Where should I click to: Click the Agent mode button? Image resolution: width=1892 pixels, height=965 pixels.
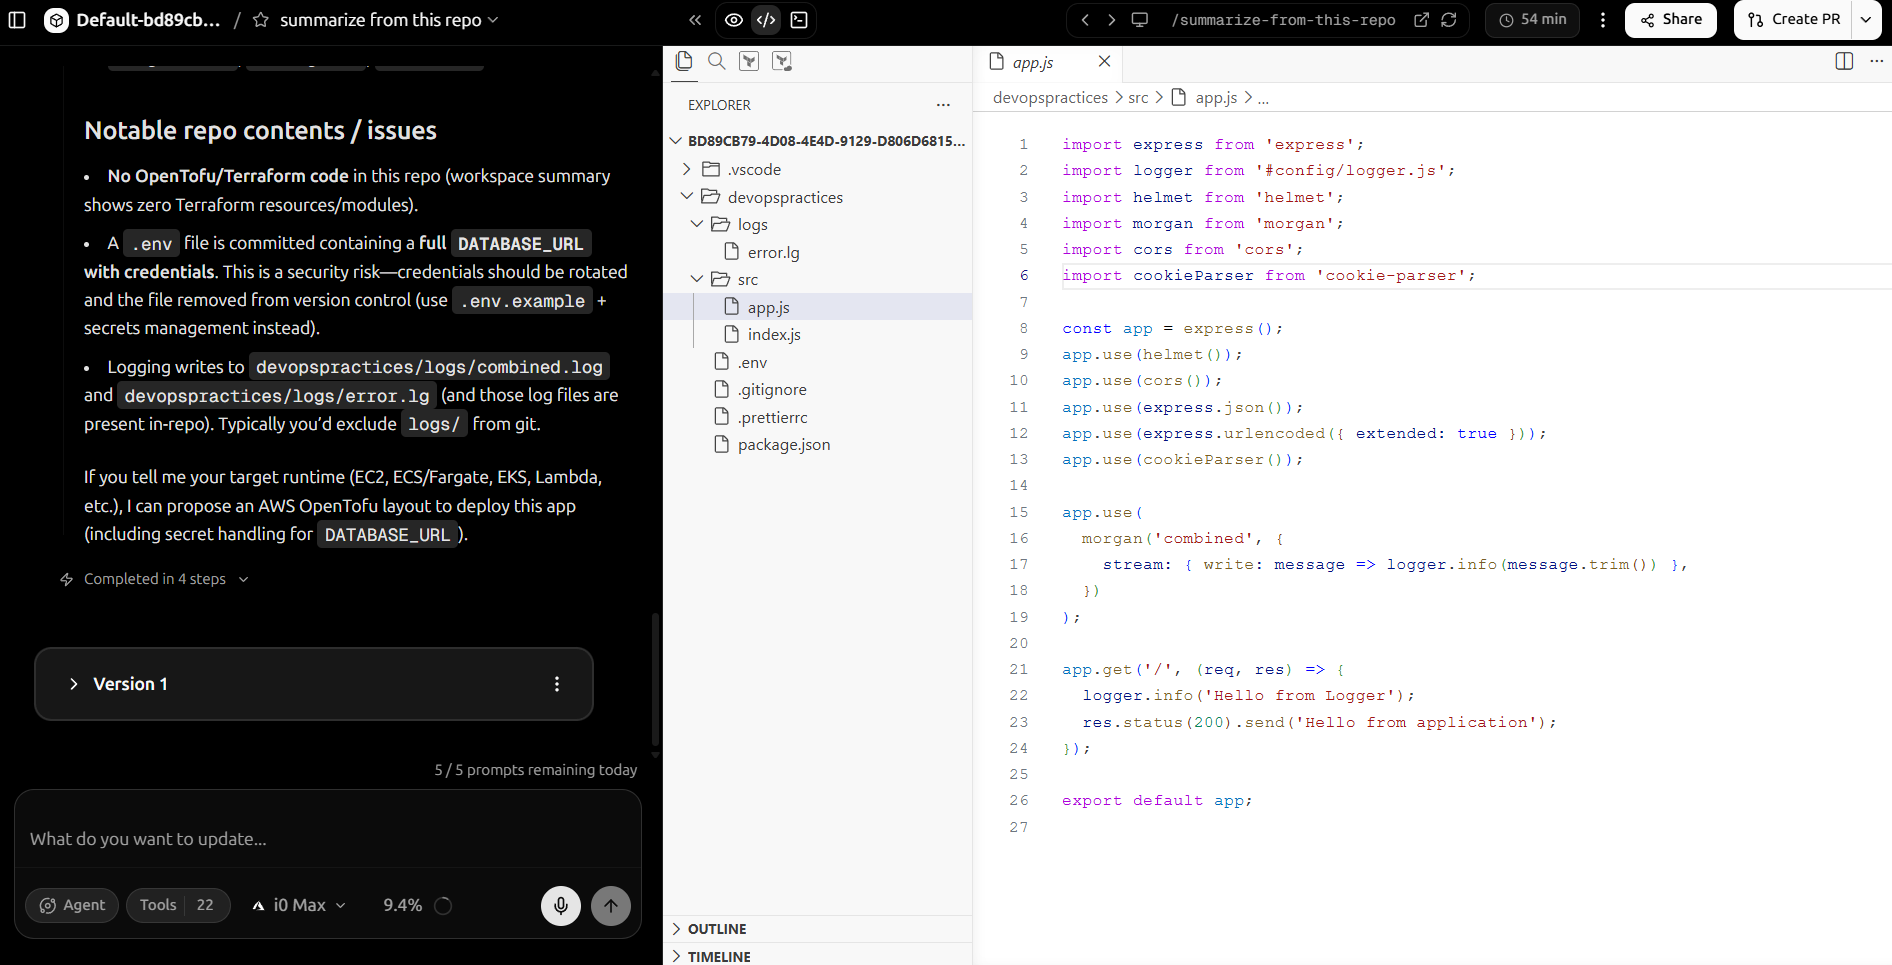pos(72,905)
